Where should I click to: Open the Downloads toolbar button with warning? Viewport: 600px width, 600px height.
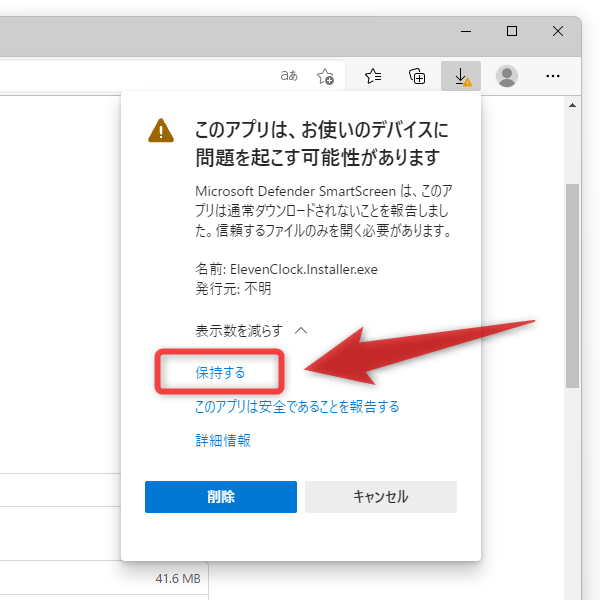(x=461, y=76)
